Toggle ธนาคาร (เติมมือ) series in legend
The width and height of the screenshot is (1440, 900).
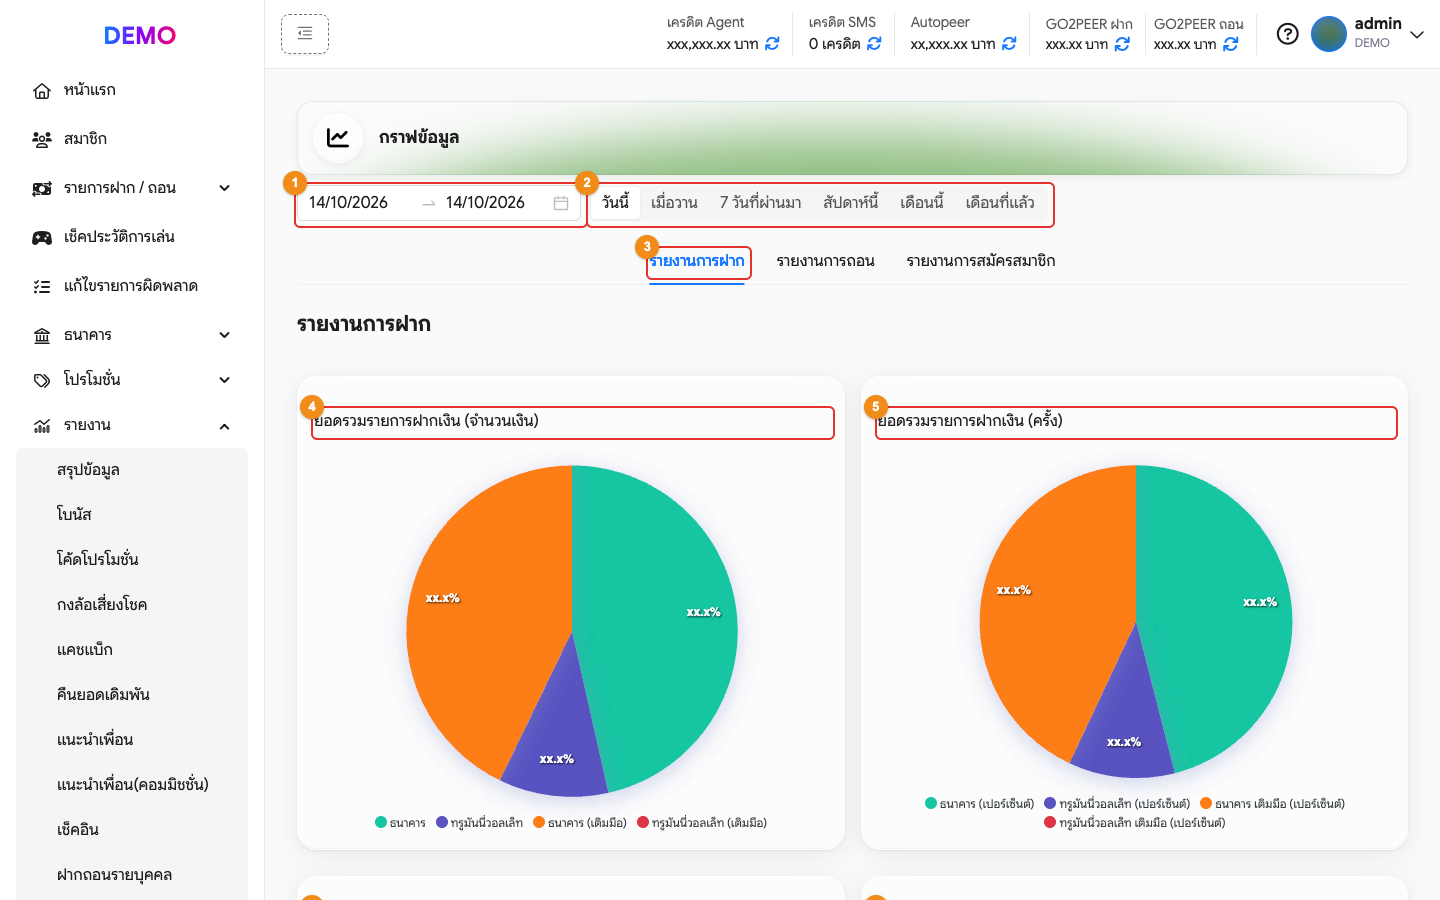click(x=580, y=823)
